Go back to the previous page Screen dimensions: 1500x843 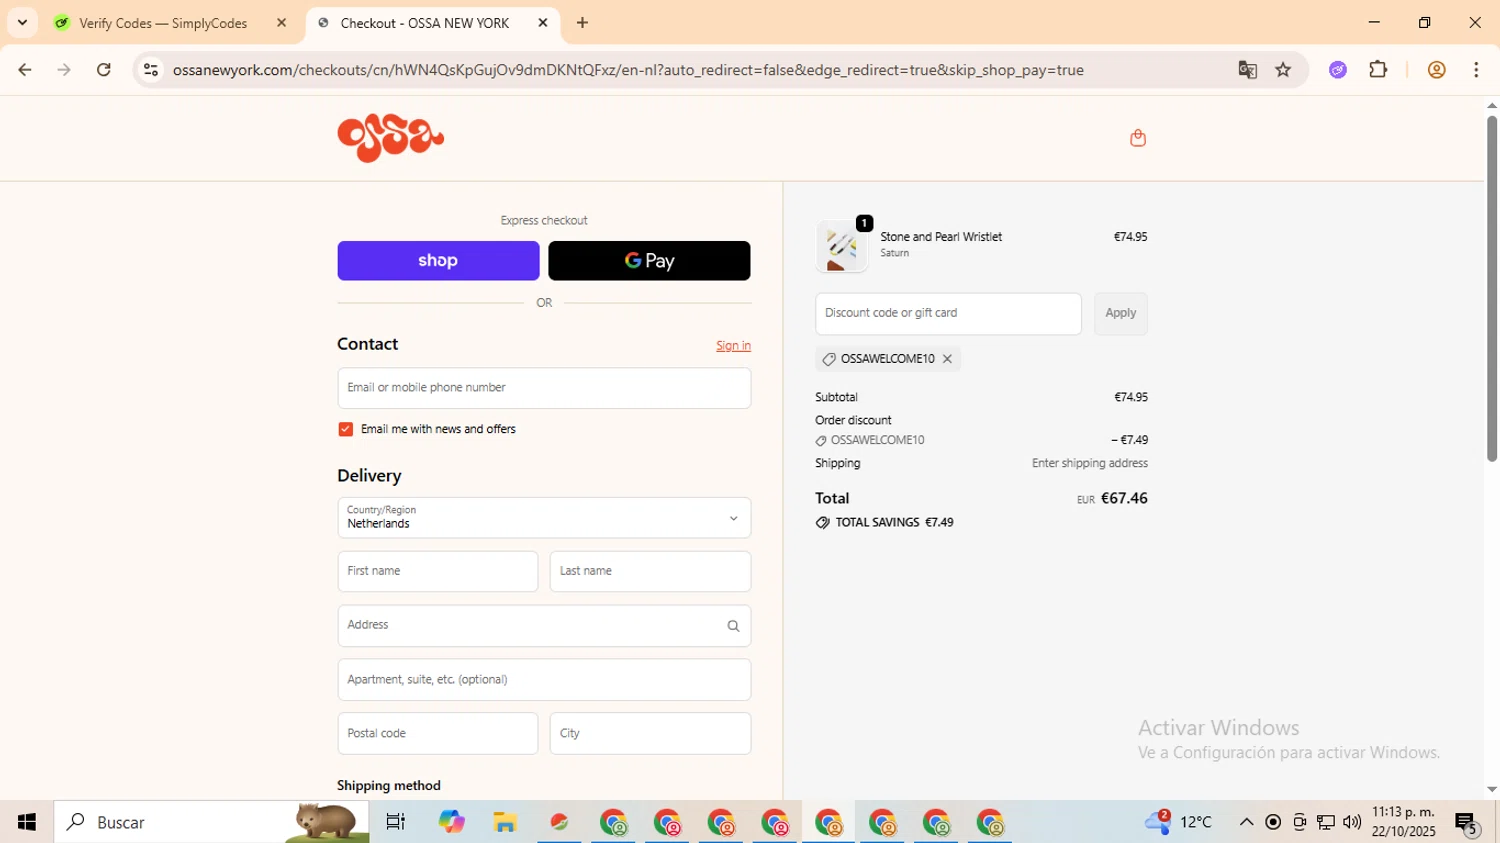pos(25,70)
